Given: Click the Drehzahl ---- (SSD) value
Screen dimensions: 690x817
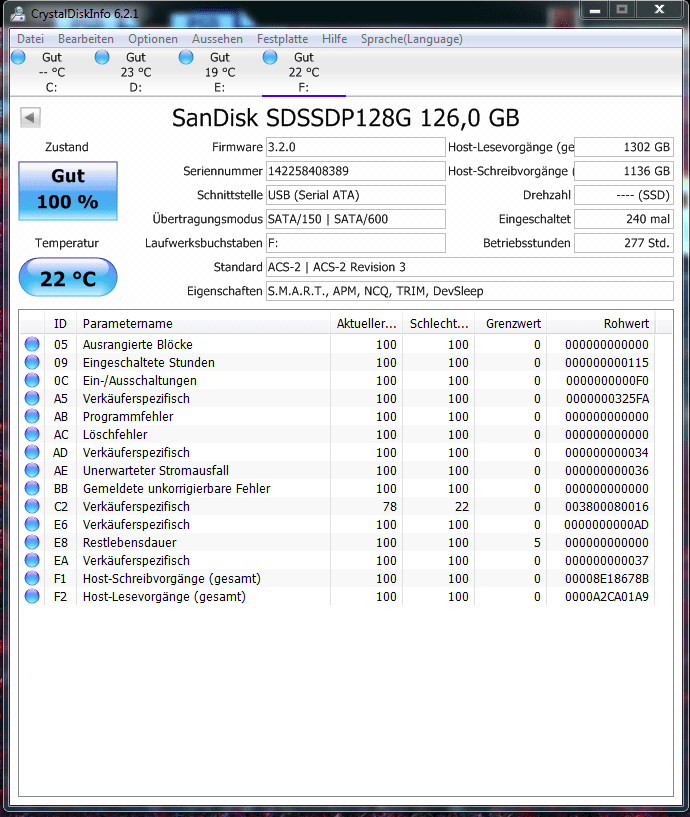Looking at the screenshot, I should point(624,195).
